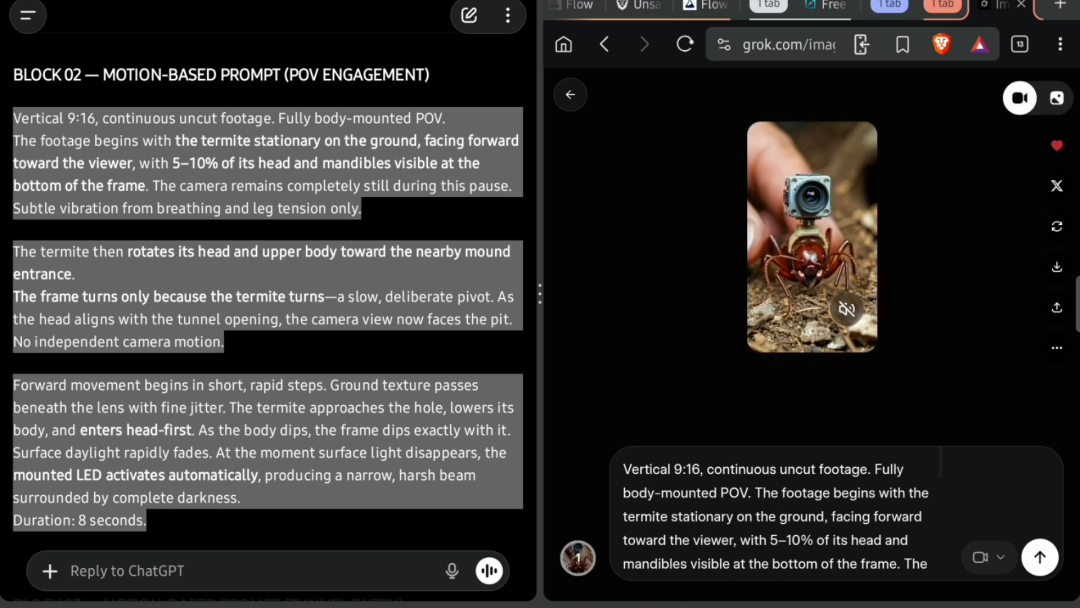1080x608 pixels.
Task: Regenerate the image with the refresh icon
Action: [1057, 227]
